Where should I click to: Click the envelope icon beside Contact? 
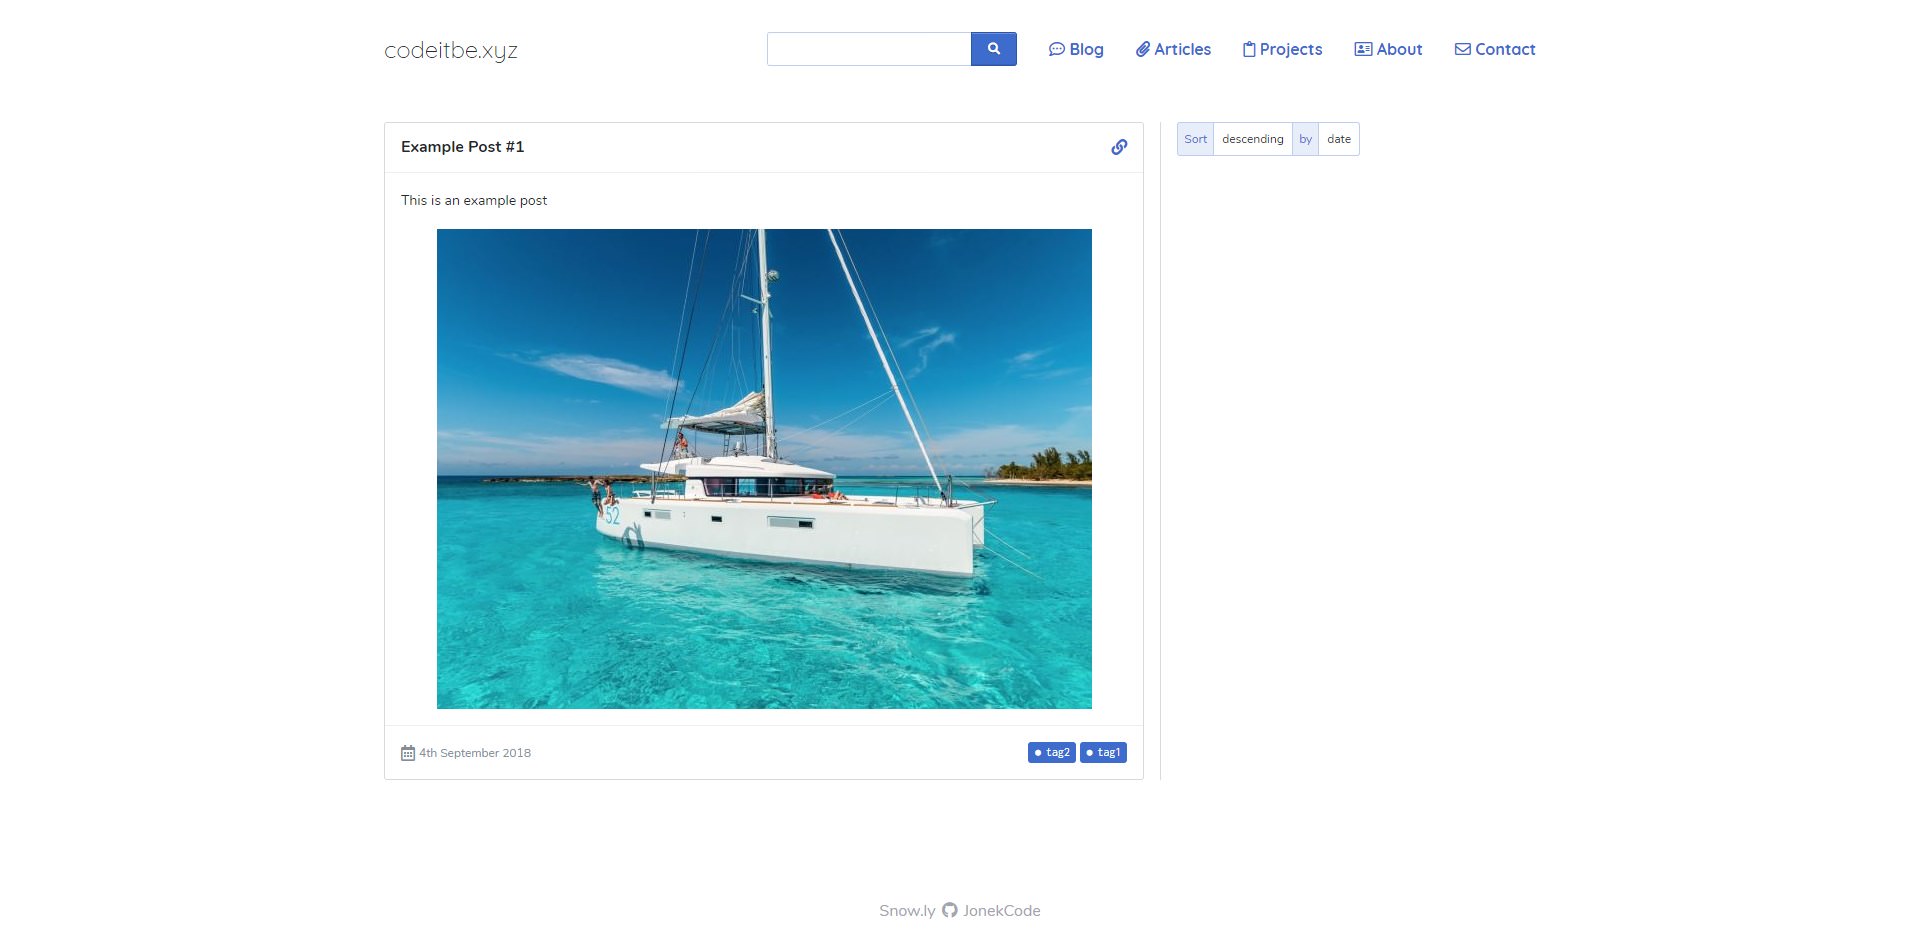[1462, 49]
